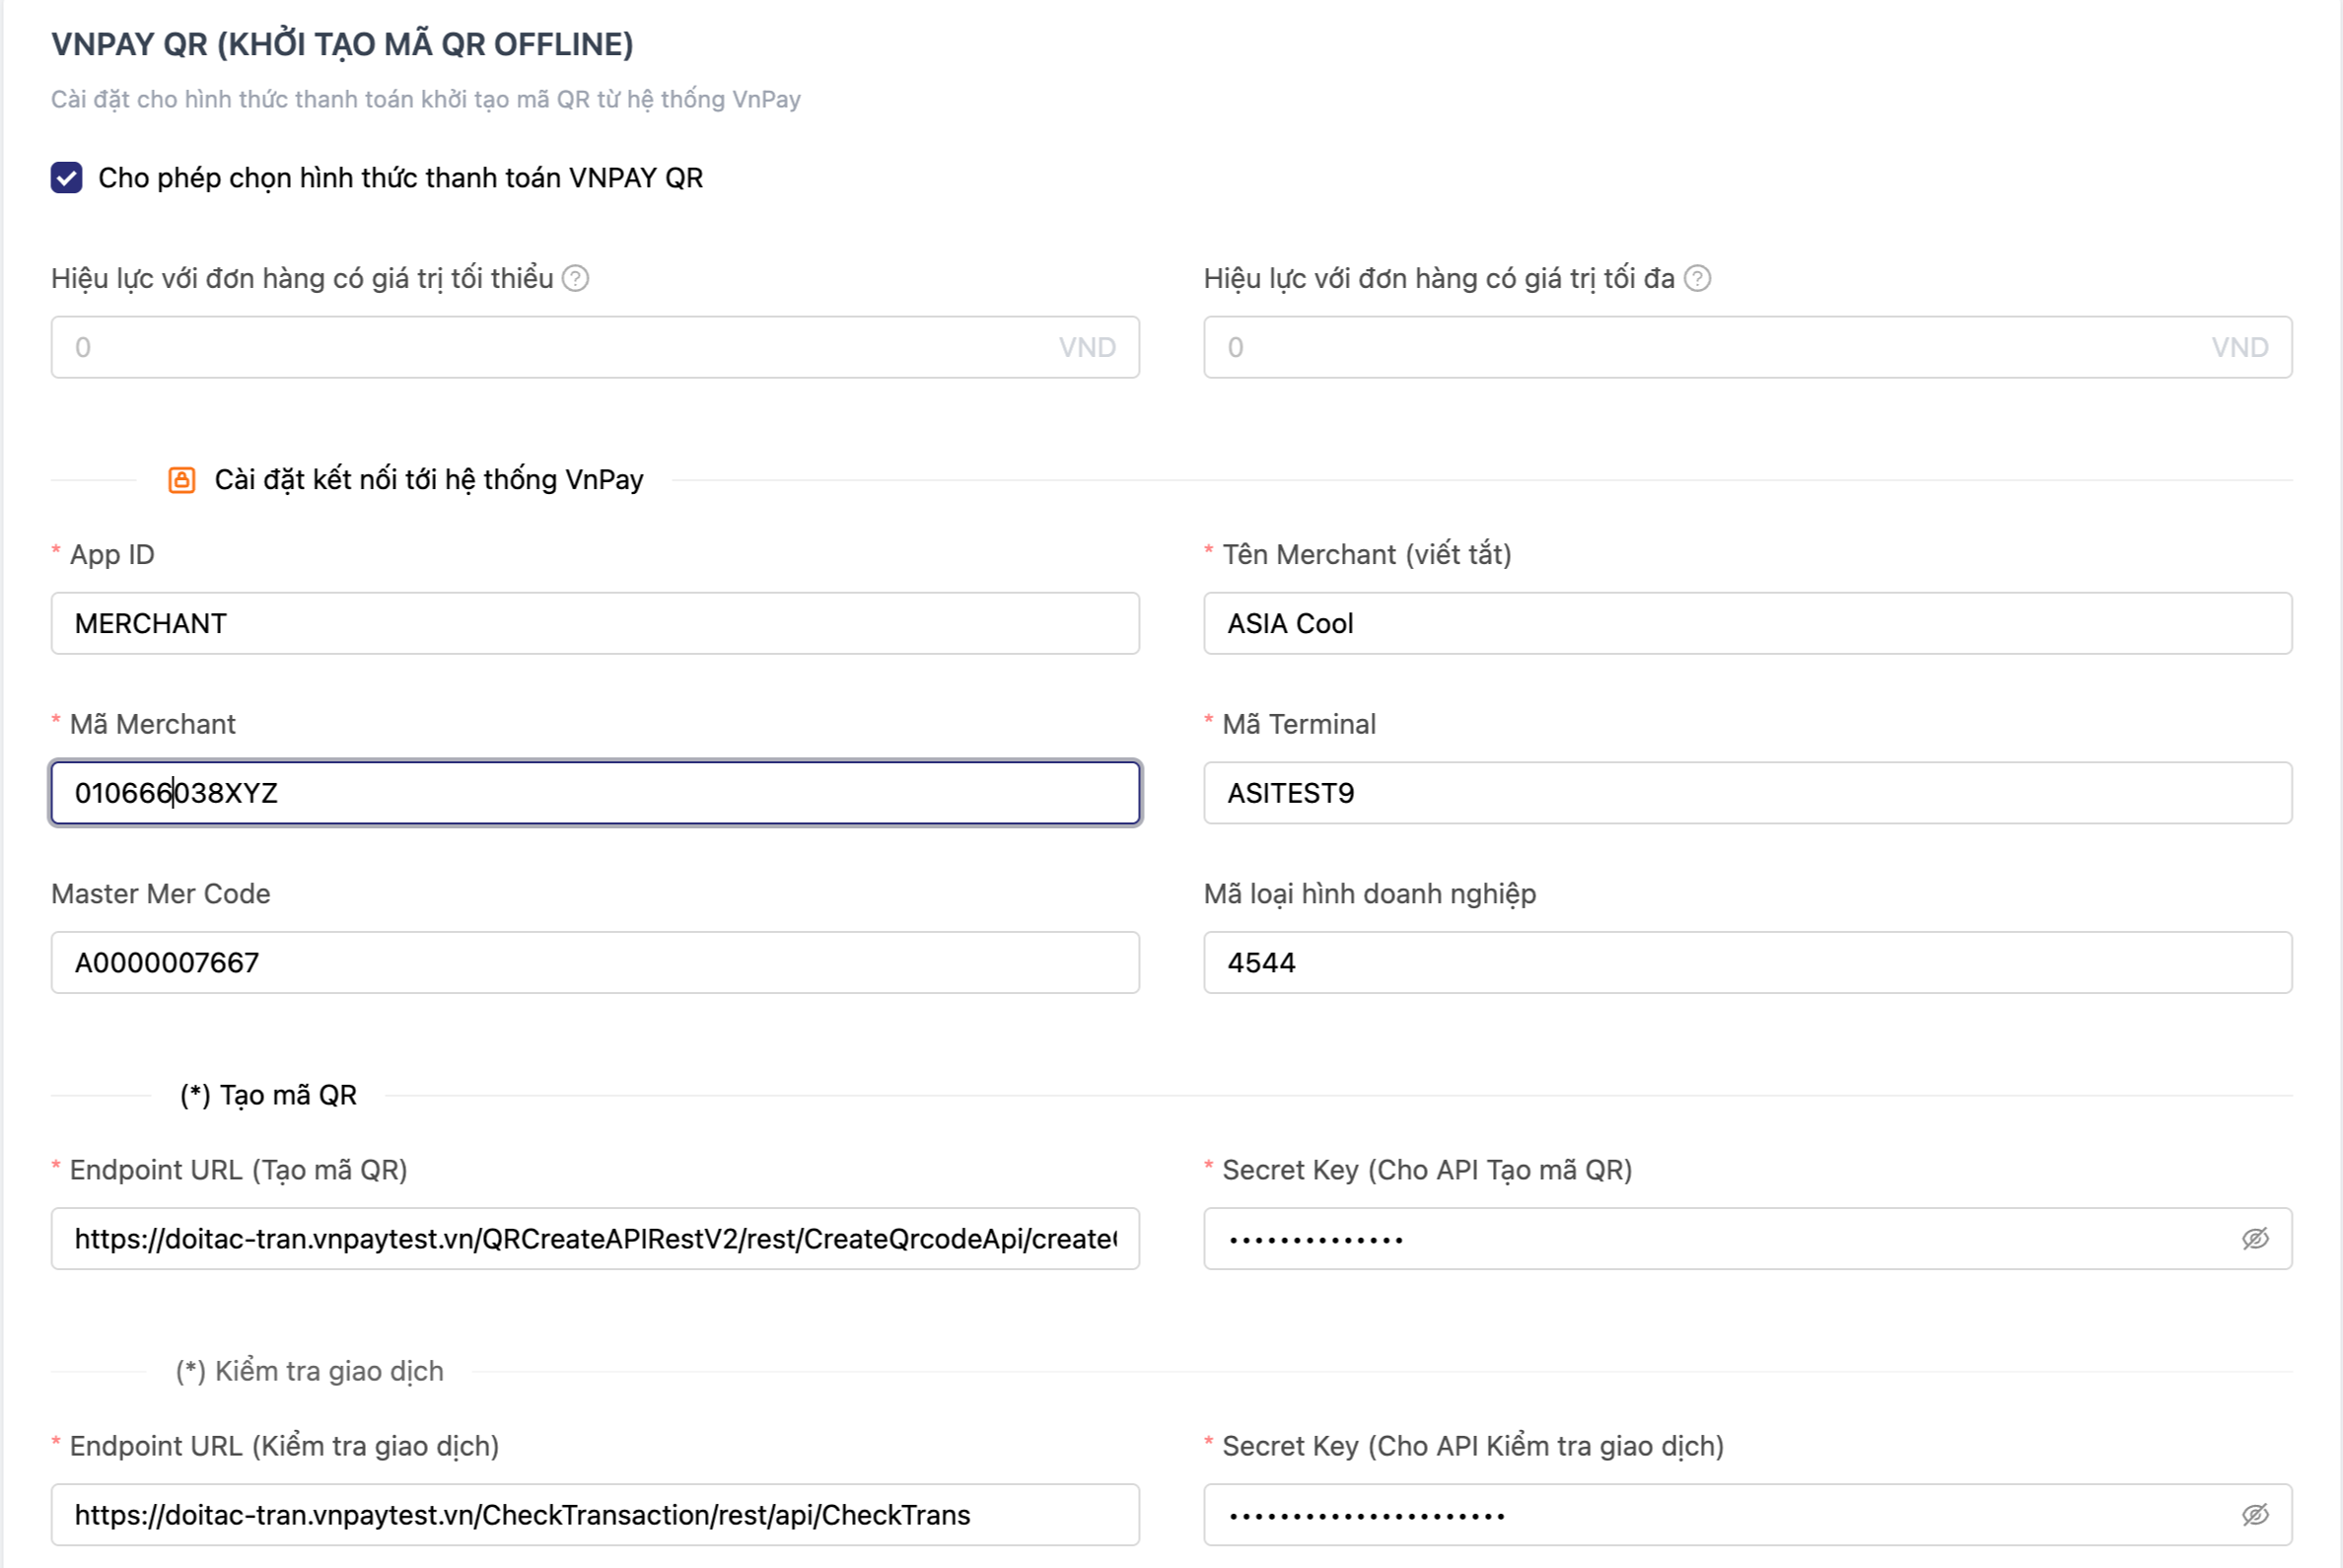The height and width of the screenshot is (1568, 2343).
Task: Click the check transaction Endpoint URL field
Action: 595,1515
